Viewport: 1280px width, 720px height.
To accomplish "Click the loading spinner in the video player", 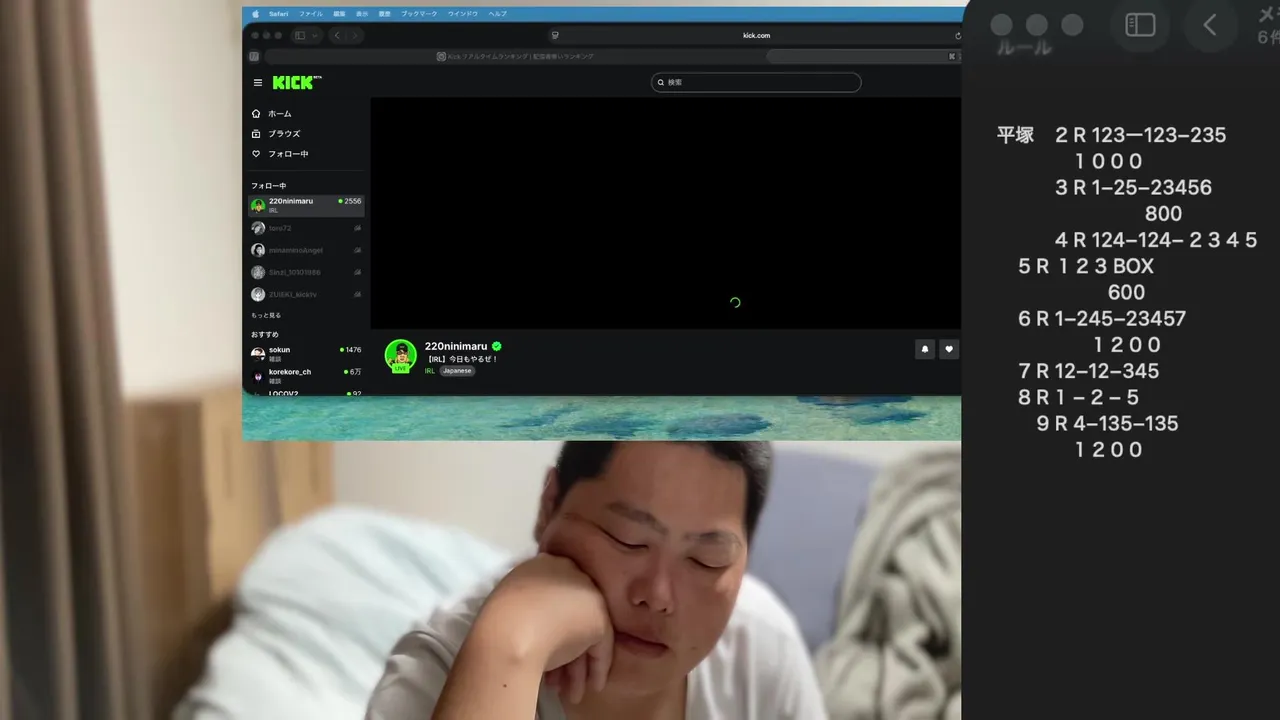I will (735, 302).
